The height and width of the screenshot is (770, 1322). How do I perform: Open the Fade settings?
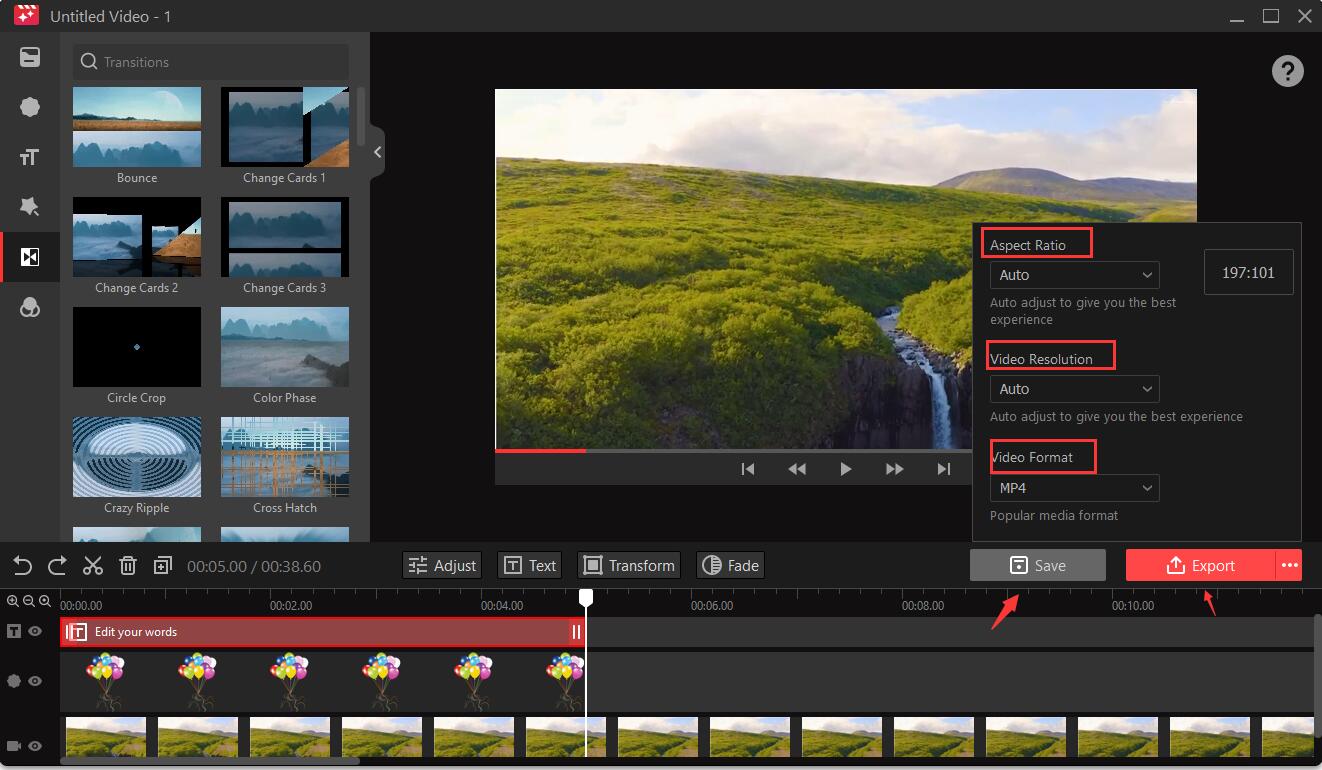[x=730, y=565]
